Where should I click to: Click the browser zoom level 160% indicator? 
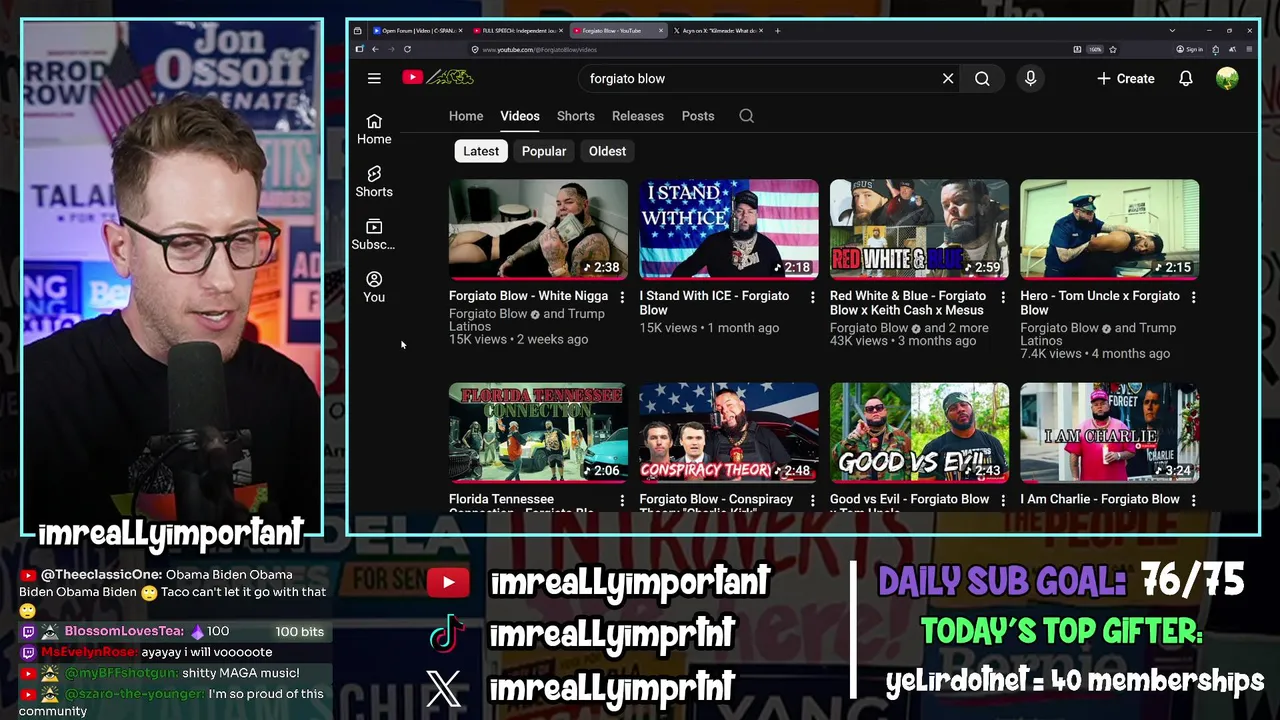tap(1095, 49)
